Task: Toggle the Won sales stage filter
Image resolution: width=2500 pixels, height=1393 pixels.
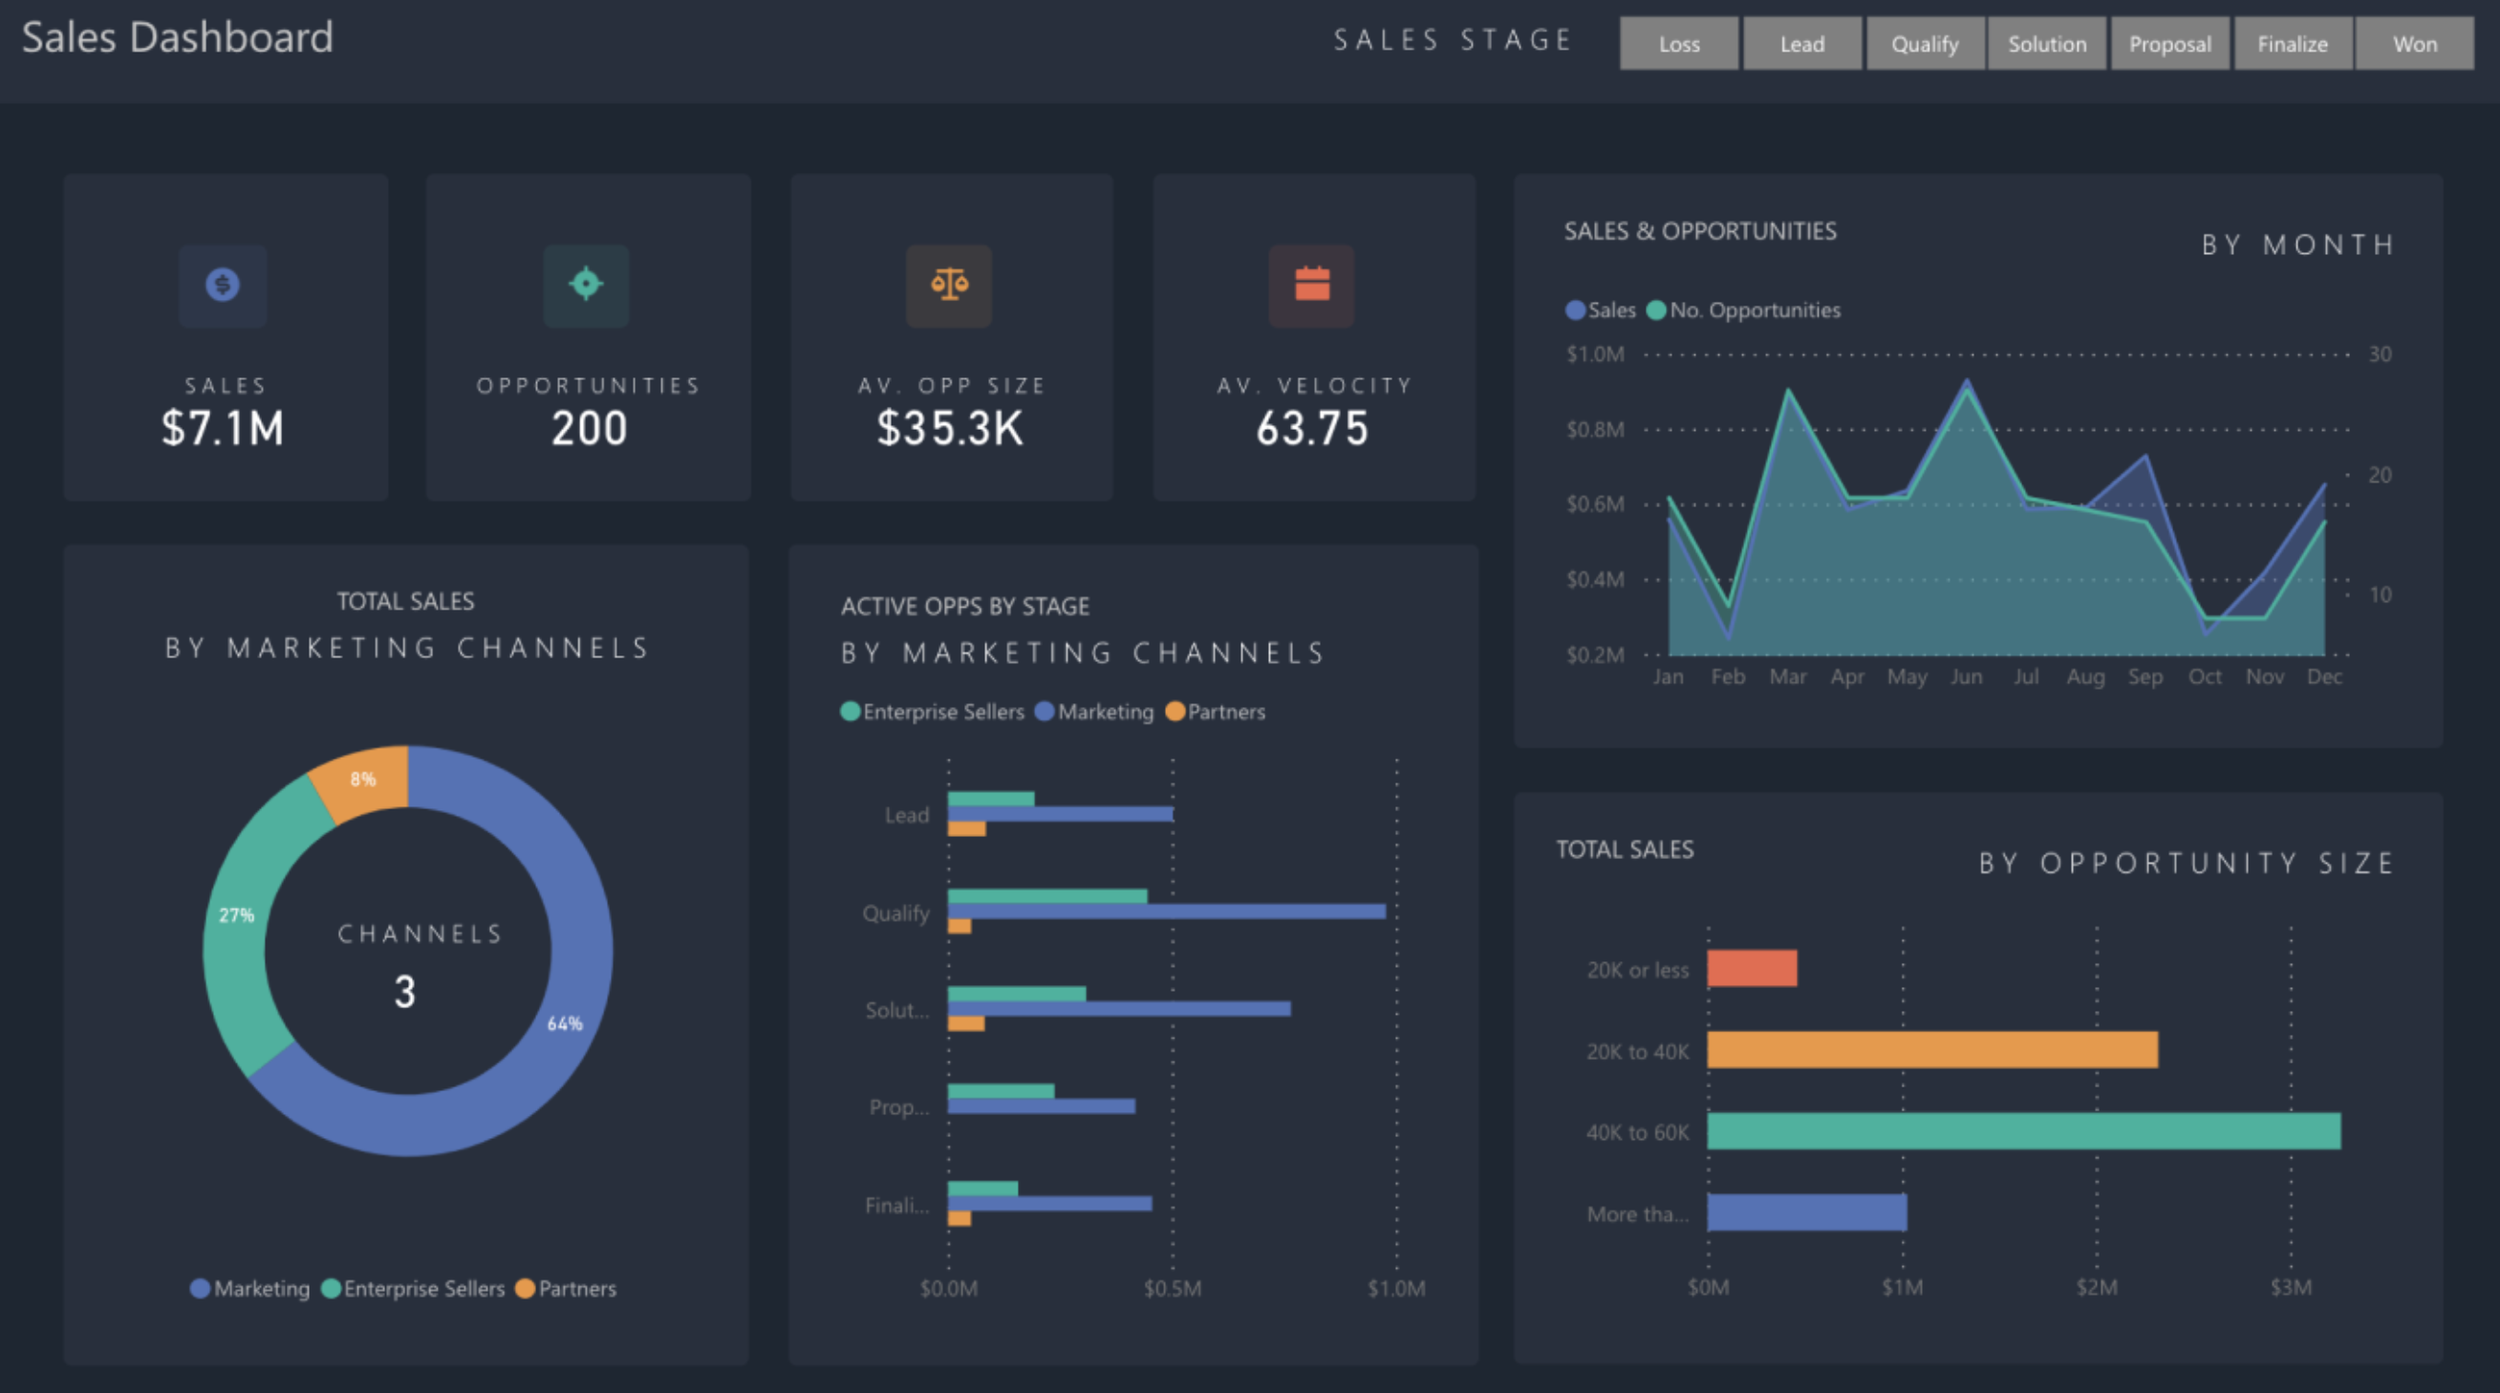Action: (2415, 44)
